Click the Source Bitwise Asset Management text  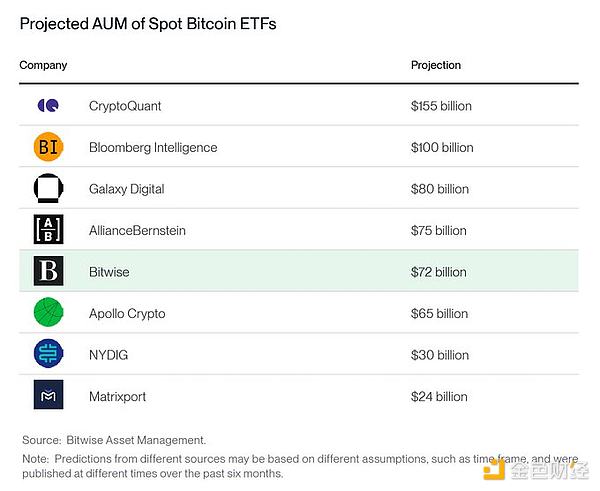pyautogui.click(x=117, y=439)
